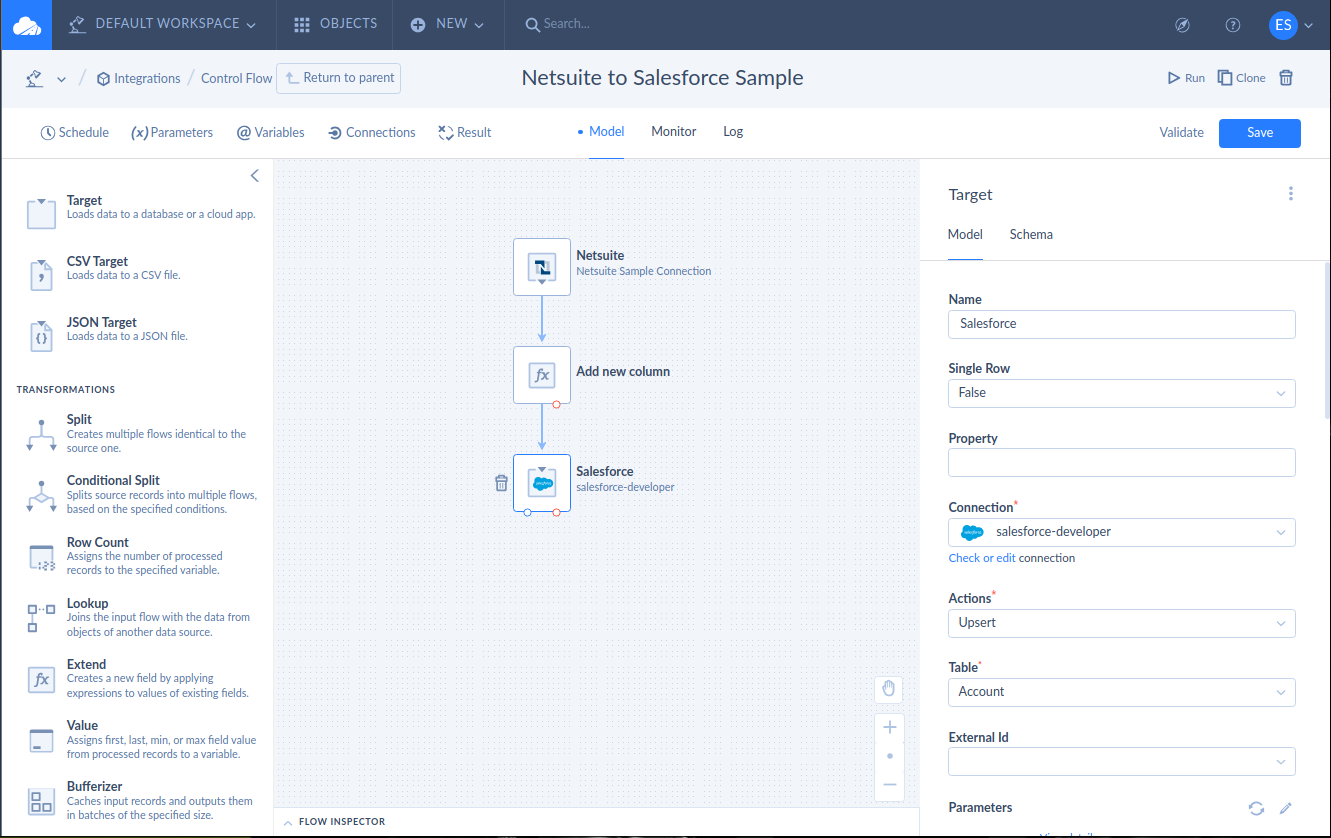Open the Single Row dropdown
1331x838 pixels.
[1121, 393]
